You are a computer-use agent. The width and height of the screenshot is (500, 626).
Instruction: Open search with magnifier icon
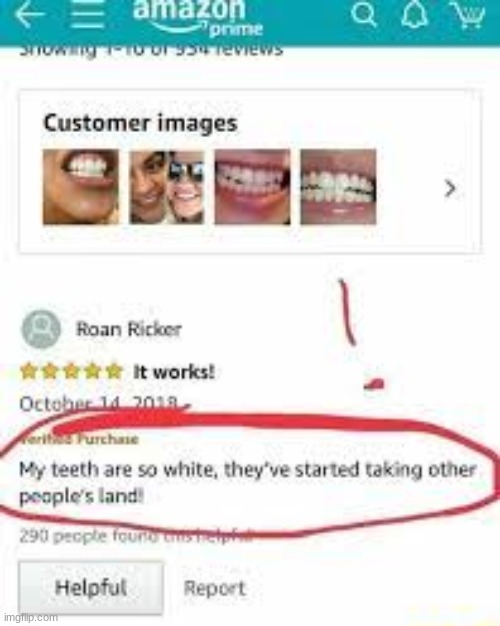click(364, 14)
